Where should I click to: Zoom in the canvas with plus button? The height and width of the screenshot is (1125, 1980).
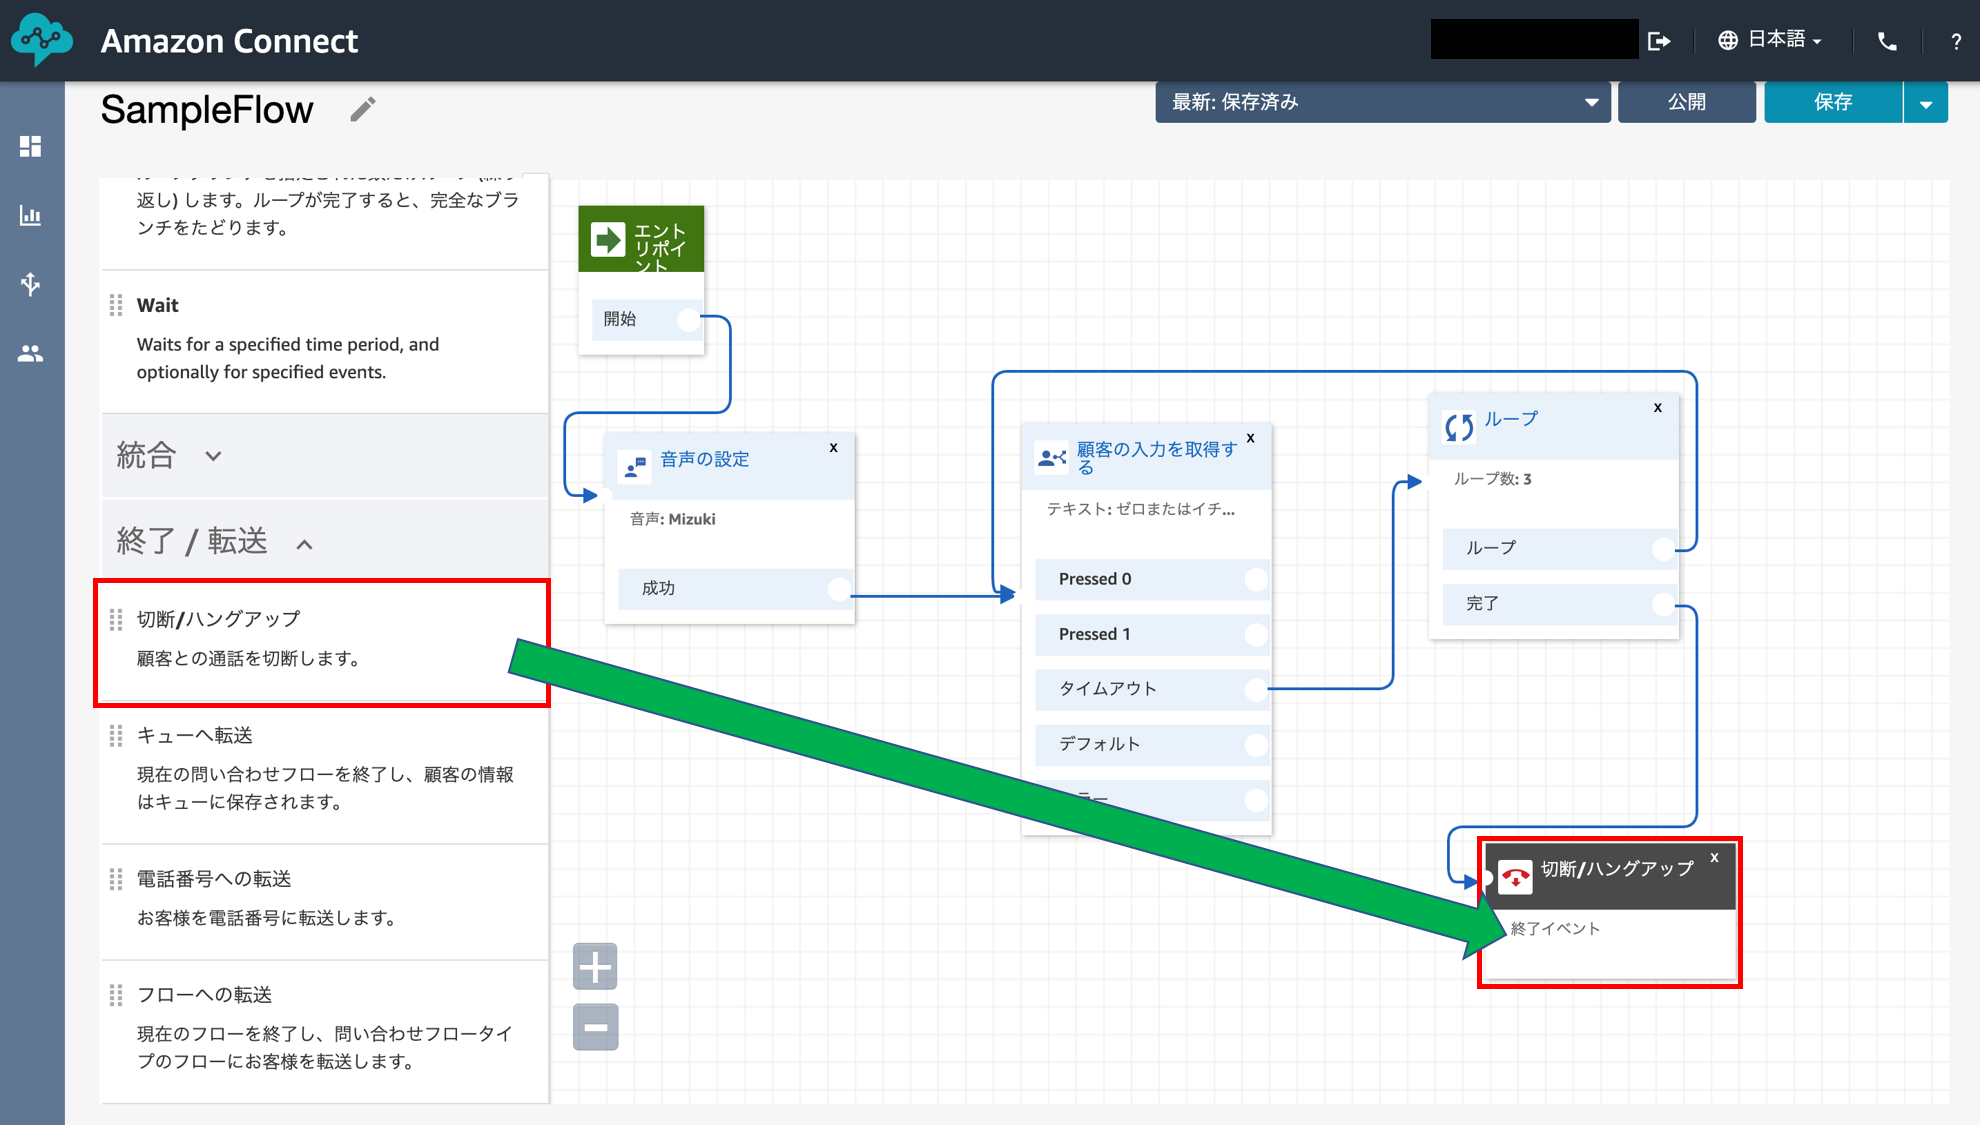tap(595, 967)
